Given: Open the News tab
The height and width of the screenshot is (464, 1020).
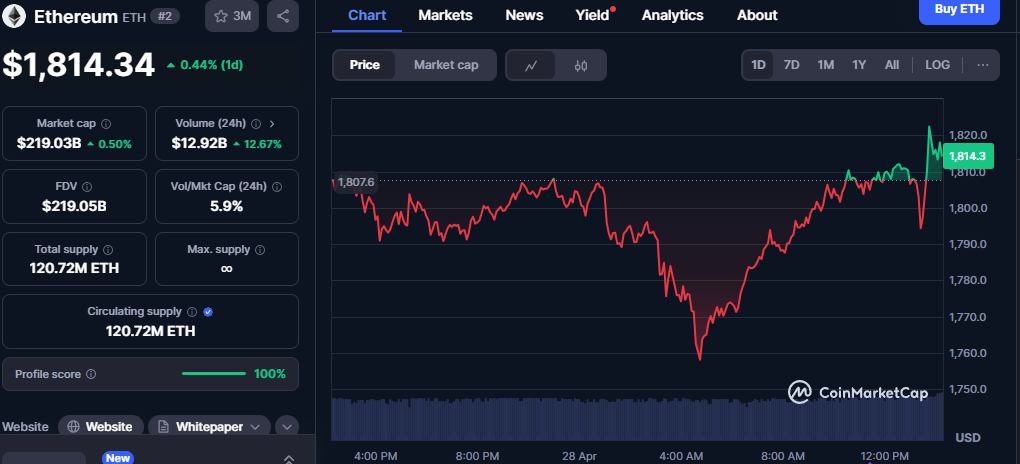Looking at the screenshot, I should (x=524, y=15).
